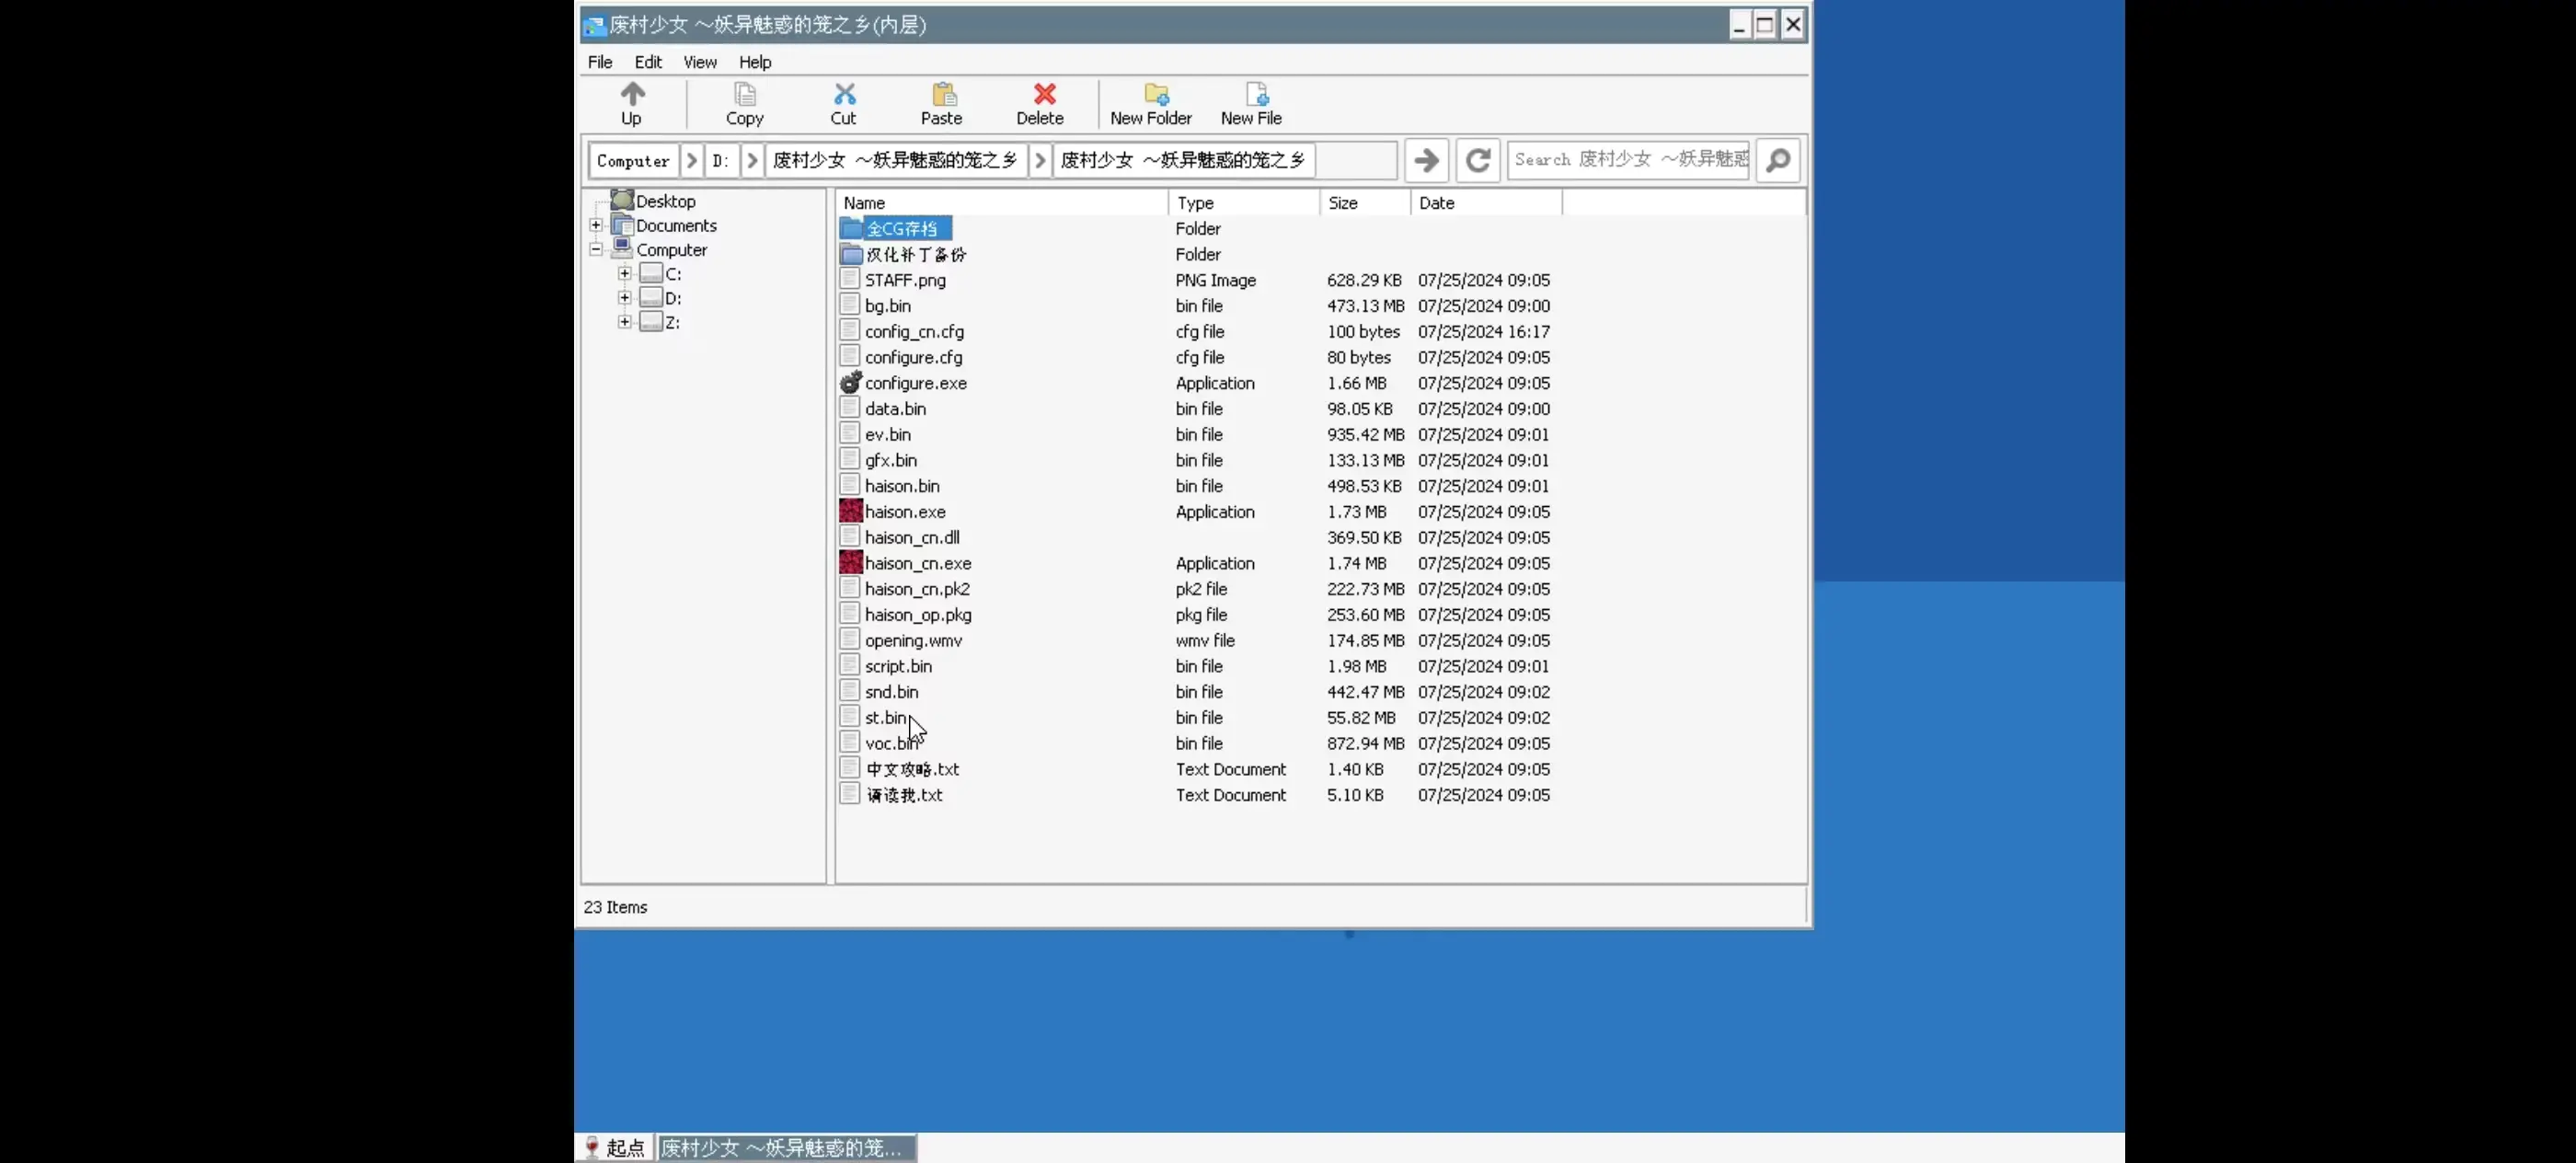This screenshot has height=1163, width=2576.
Task: Expand the Z: drive node
Action: tap(625, 322)
